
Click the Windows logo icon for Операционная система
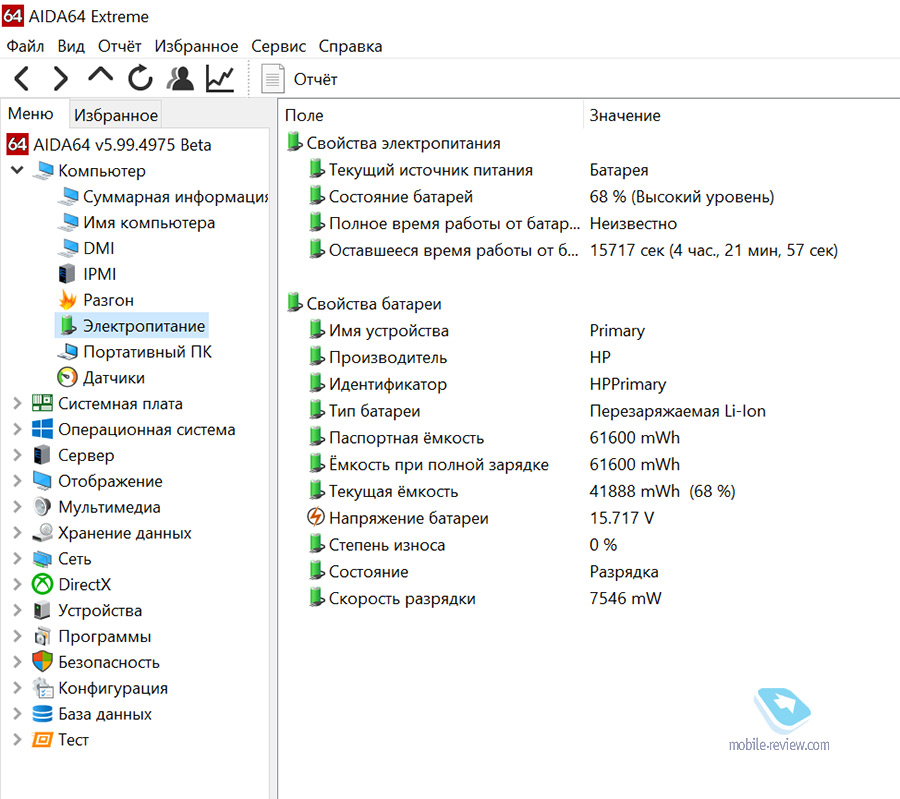pos(42,429)
